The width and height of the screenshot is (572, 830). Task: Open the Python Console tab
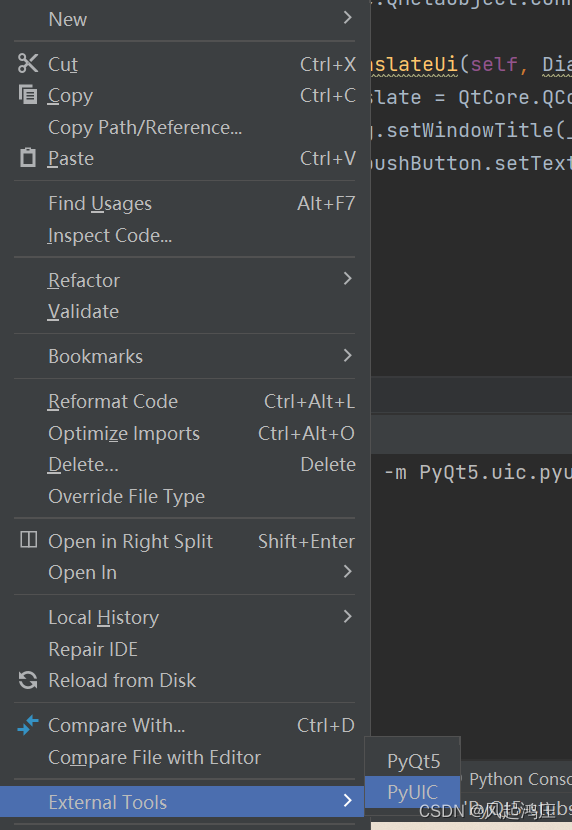click(520, 779)
